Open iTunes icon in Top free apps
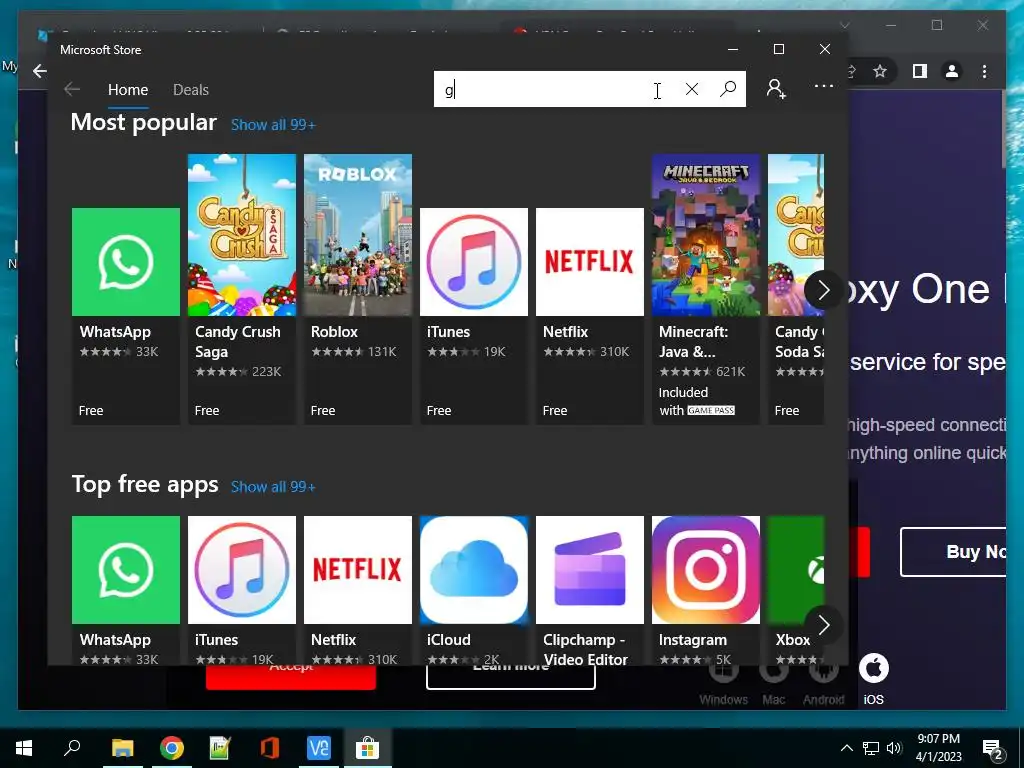The height and width of the screenshot is (768, 1024). [x=242, y=570]
